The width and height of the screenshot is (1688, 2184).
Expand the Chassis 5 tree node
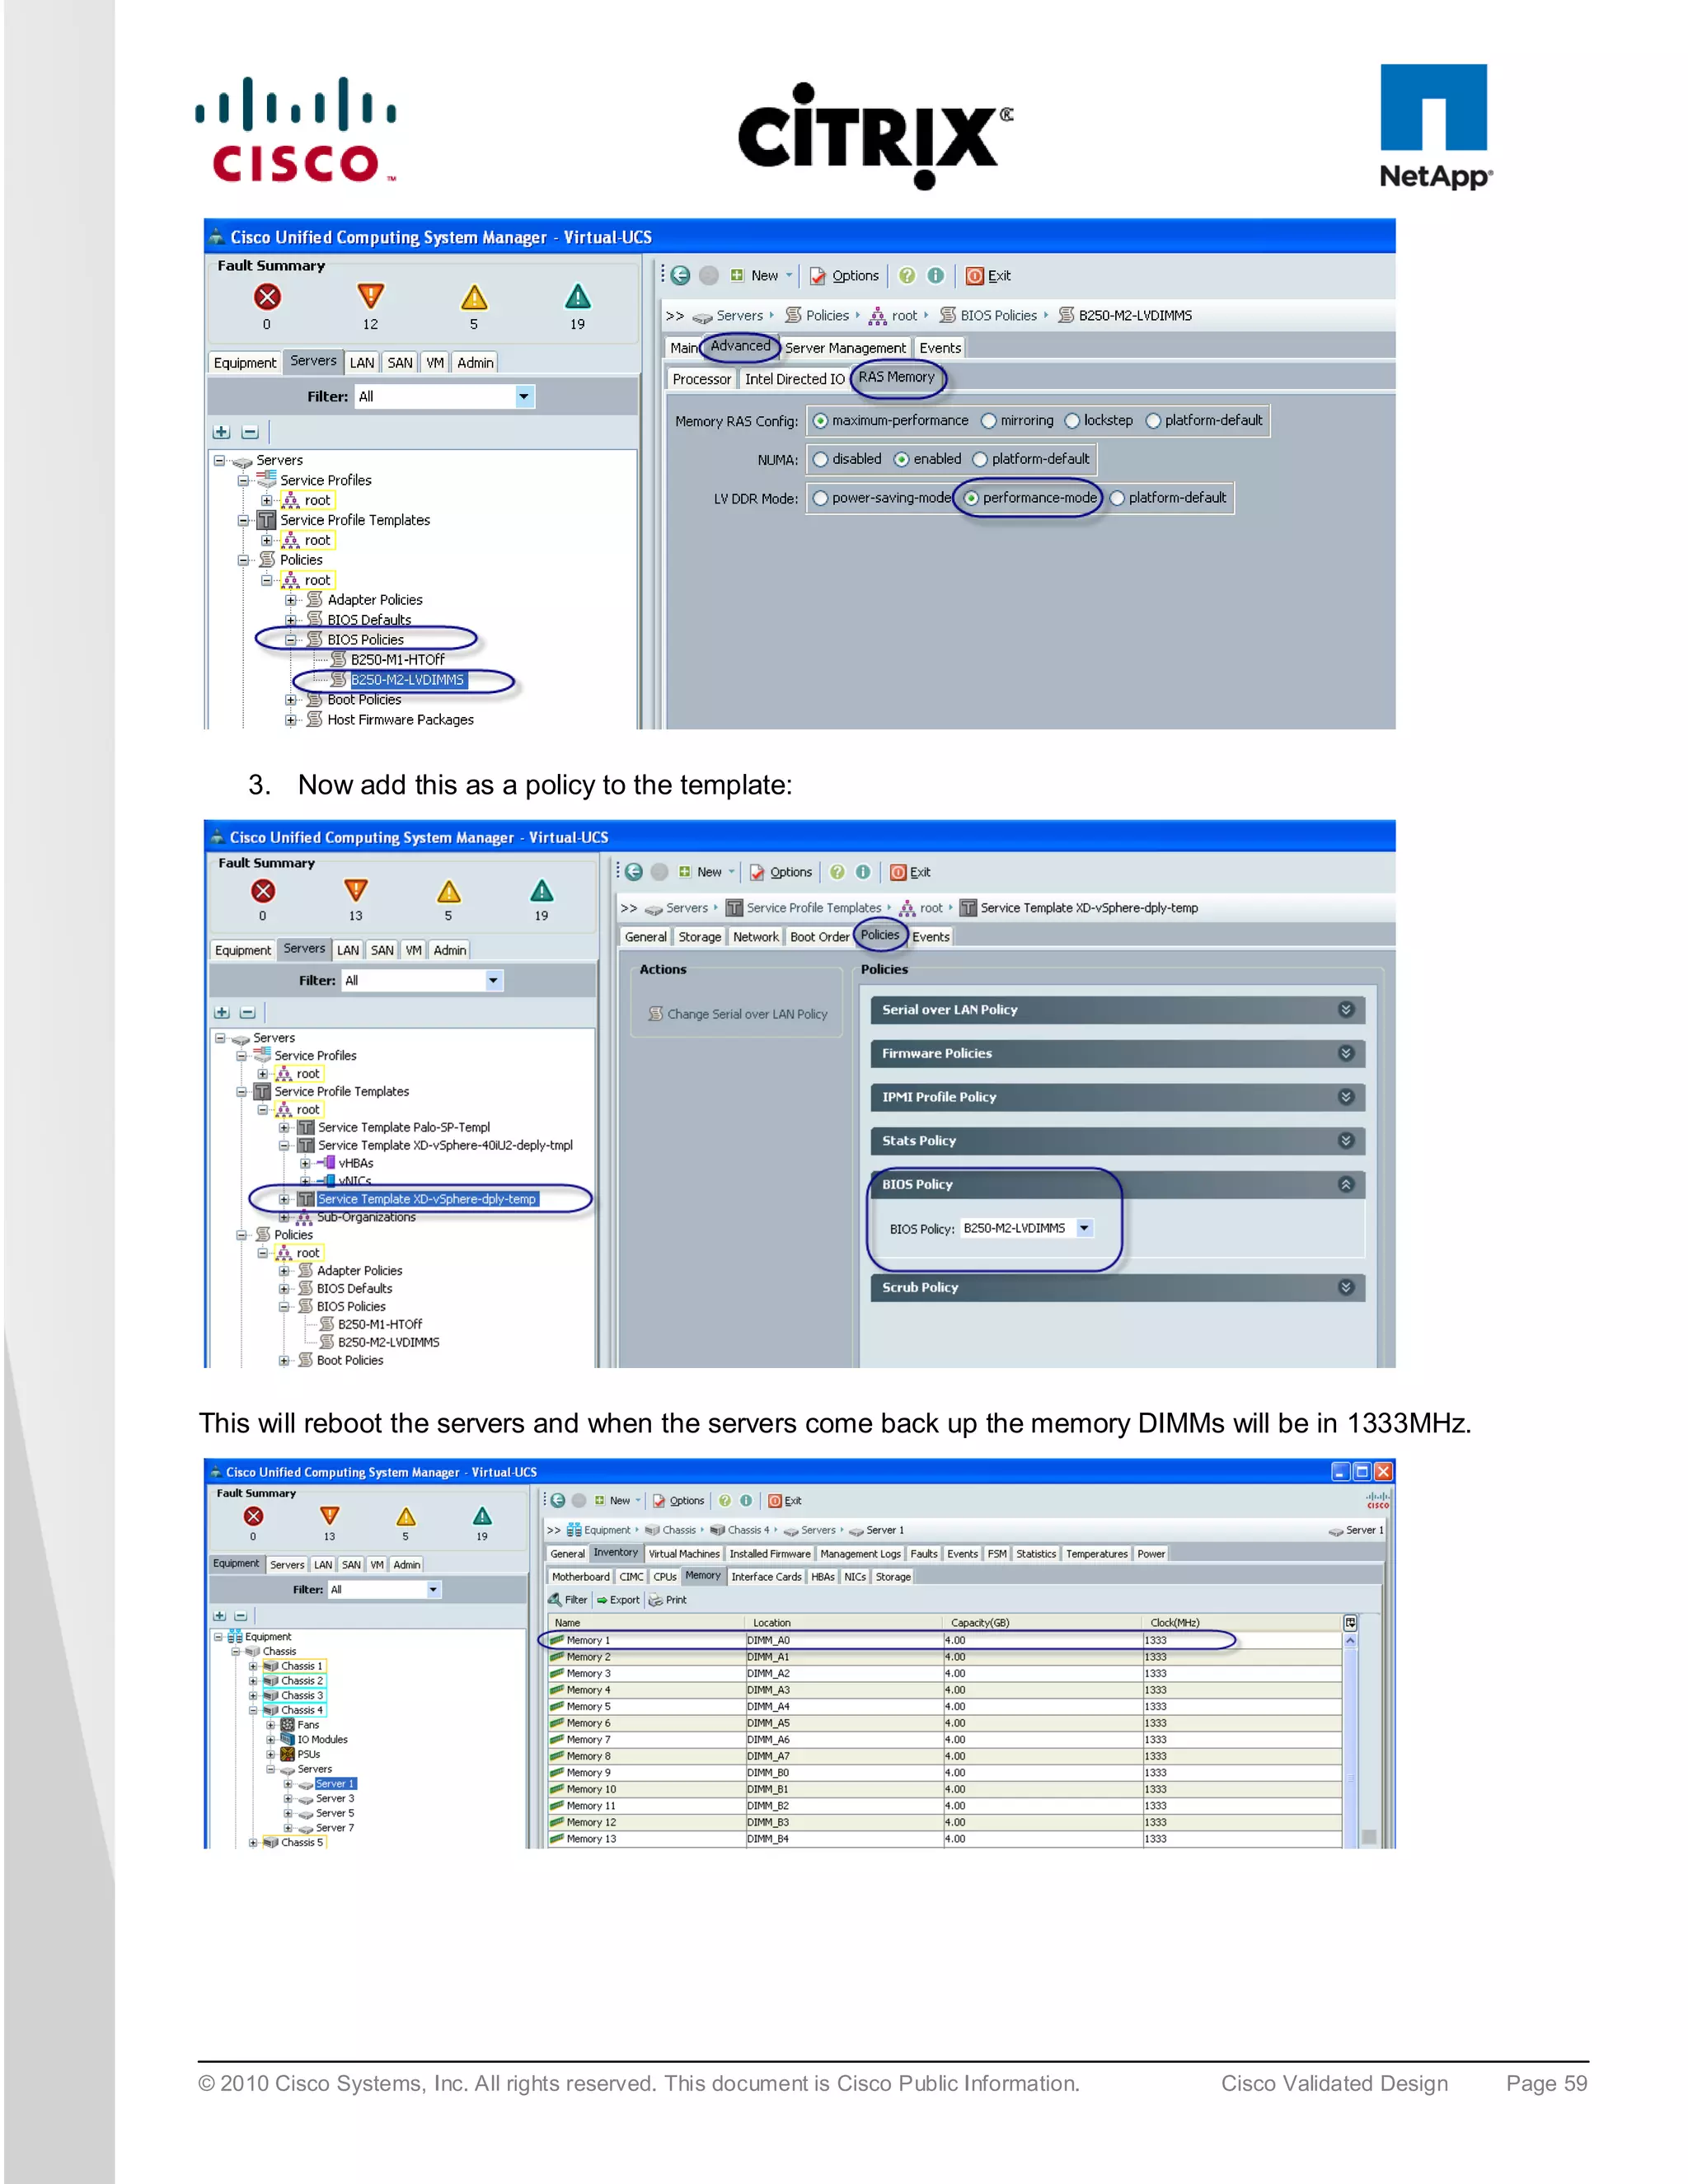pyautogui.click(x=253, y=1842)
